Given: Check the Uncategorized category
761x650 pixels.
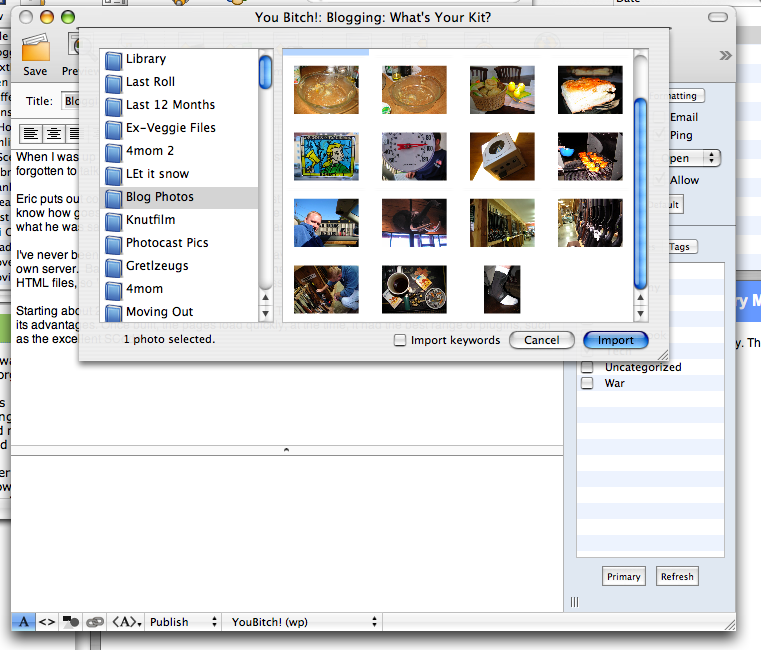Looking at the screenshot, I should pyautogui.click(x=587, y=367).
